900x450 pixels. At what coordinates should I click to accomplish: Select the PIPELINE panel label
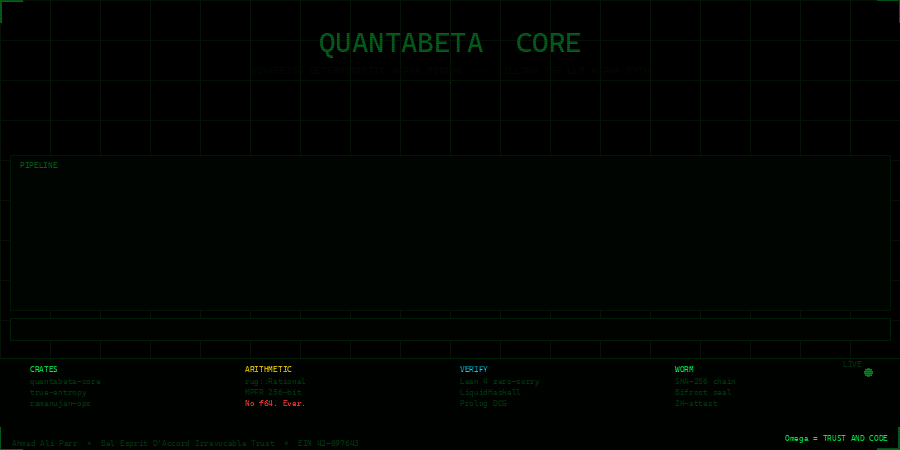tap(38, 165)
